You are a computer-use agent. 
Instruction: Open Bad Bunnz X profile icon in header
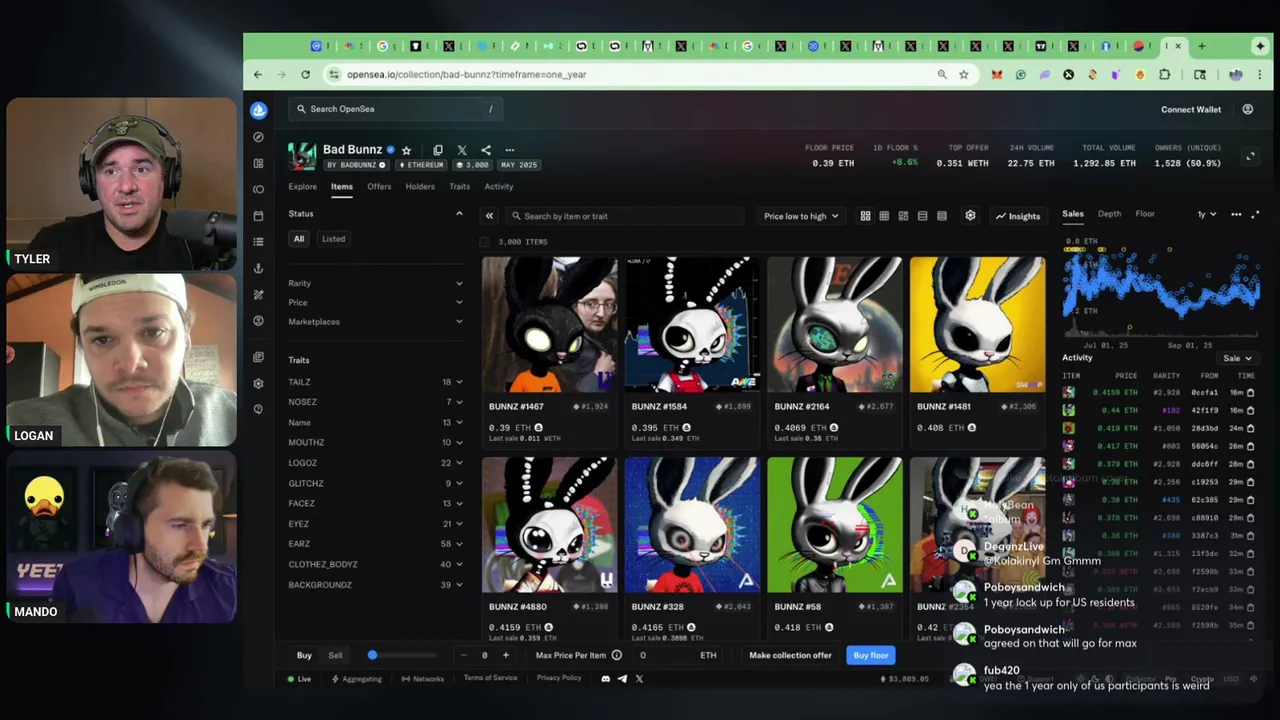[x=462, y=150]
